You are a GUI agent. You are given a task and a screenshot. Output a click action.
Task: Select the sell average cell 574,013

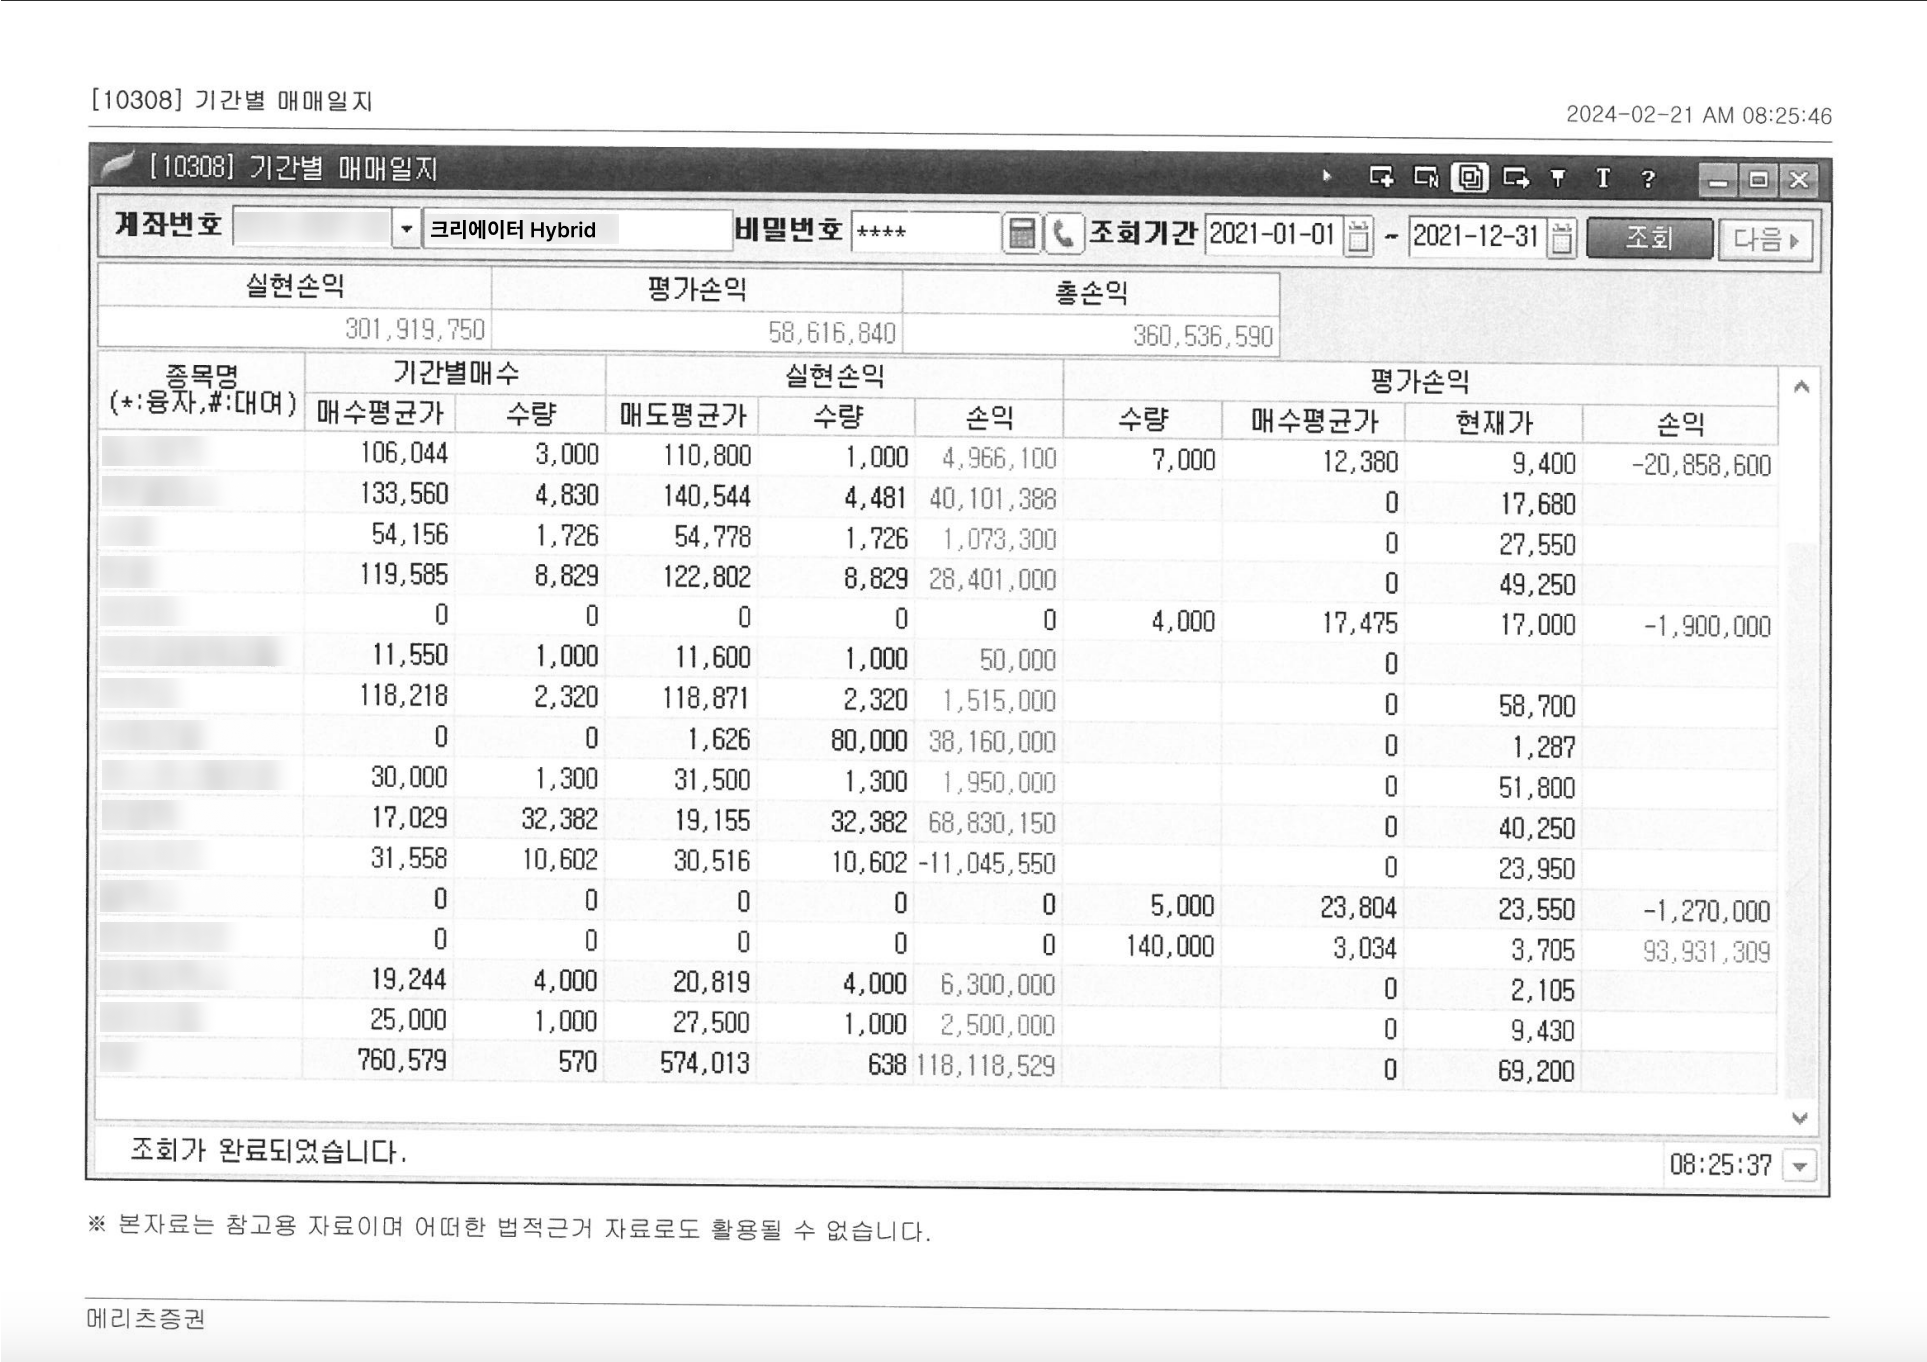click(x=682, y=1063)
